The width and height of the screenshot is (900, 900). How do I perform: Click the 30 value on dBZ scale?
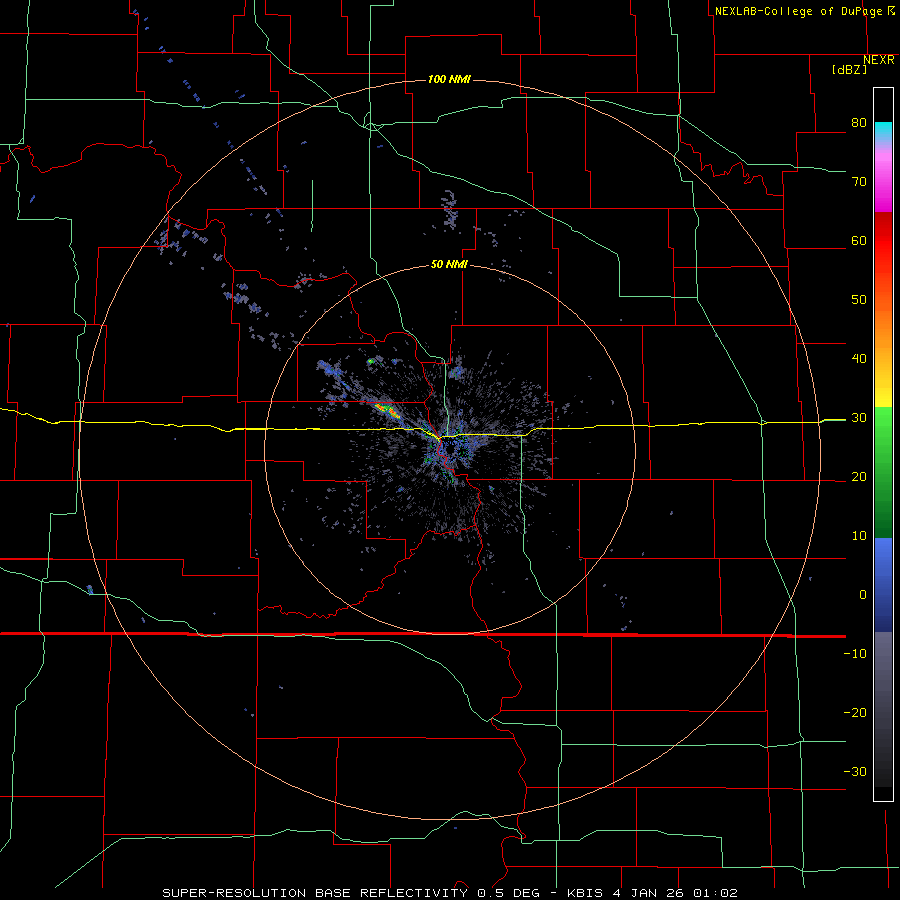pos(859,418)
